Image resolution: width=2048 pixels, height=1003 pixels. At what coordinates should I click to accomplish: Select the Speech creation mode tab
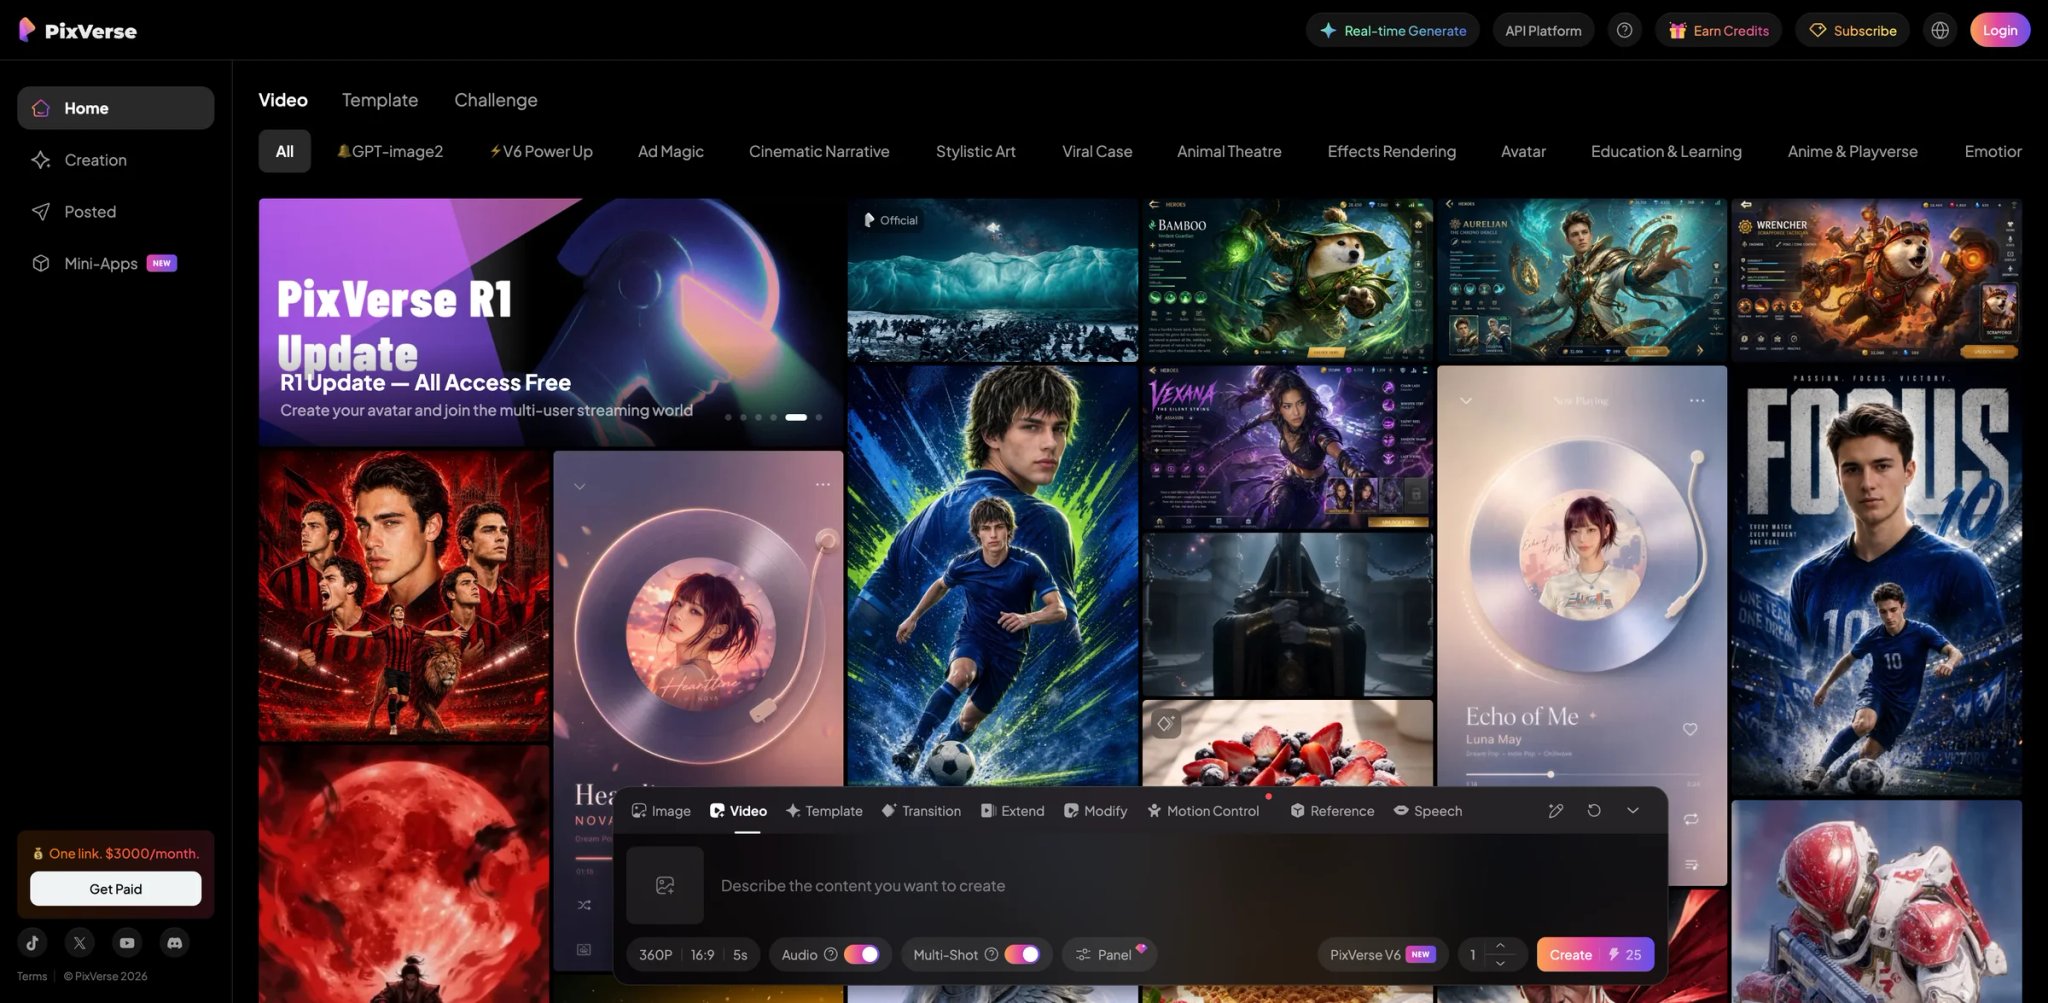[1428, 811]
